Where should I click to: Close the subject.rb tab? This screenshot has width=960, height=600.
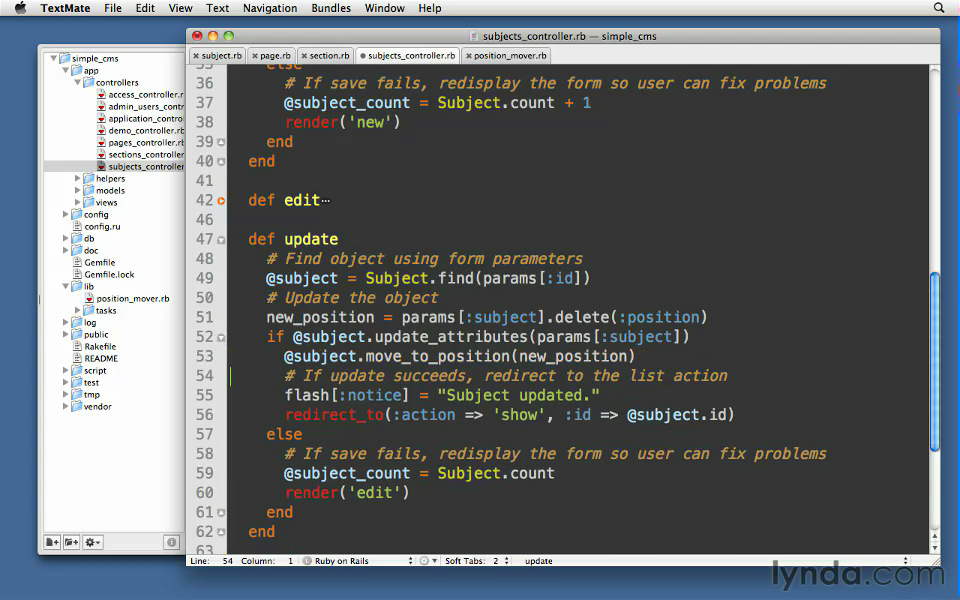[196, 56]
